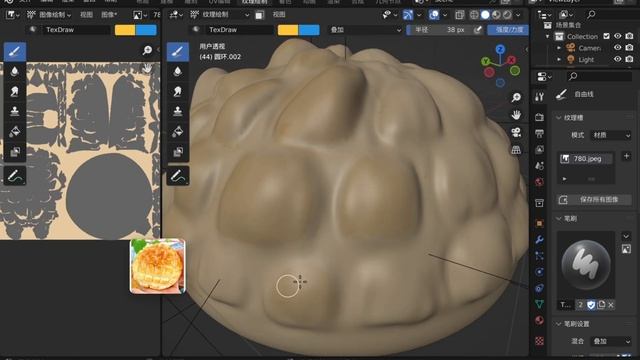Image resolution: width=640 pixels, height=360 pixels.
Task: Hide the Camera object in viewport
Action: pos(618,48)
